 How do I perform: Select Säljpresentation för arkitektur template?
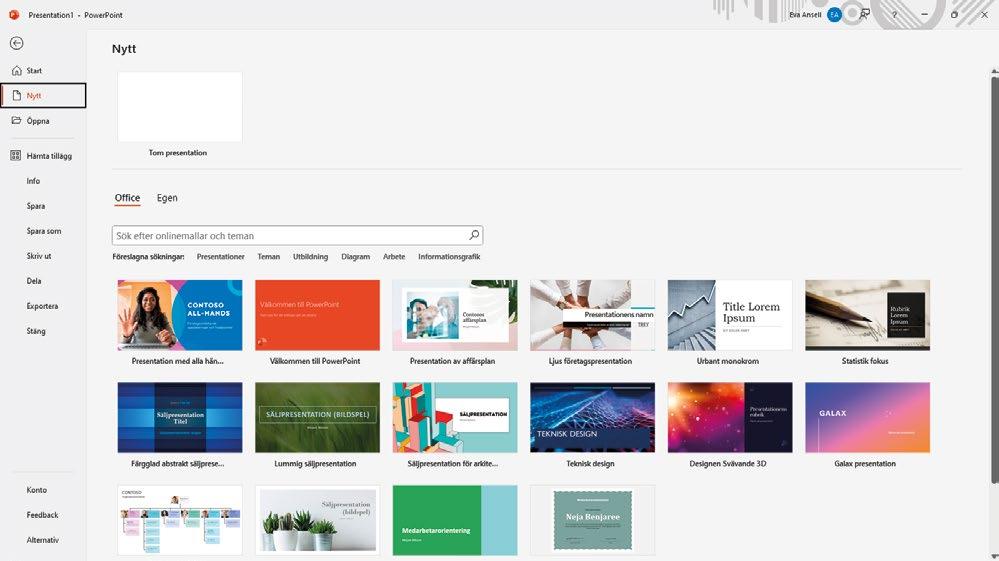point(455,418)
